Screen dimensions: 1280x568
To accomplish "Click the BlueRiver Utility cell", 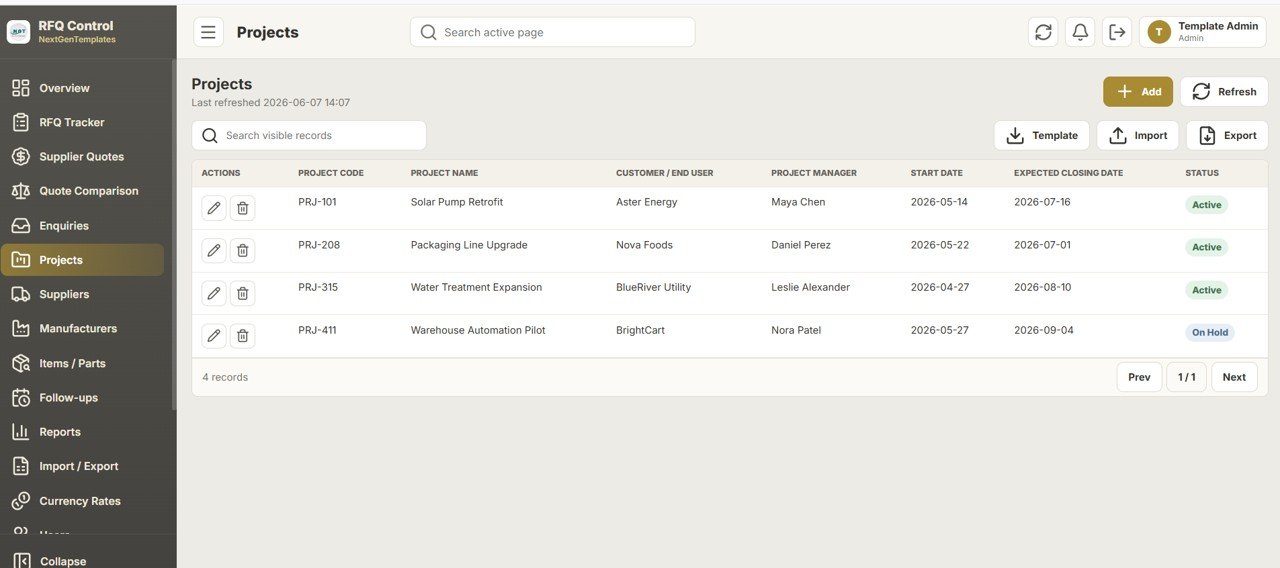I will 653,287.
